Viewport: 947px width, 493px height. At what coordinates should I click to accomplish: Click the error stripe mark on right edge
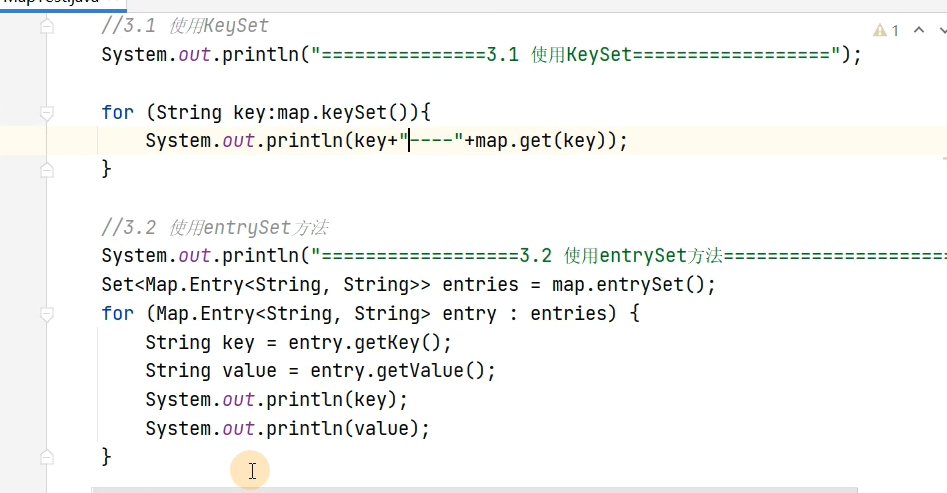(943, 157)
